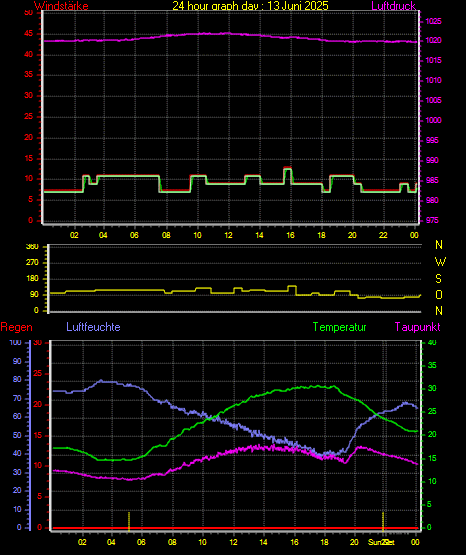The height and width of the screenshot is (555, 466).
Task: Click the wind gust peak near 16 o'clock
Action: (x=288, y=168)
